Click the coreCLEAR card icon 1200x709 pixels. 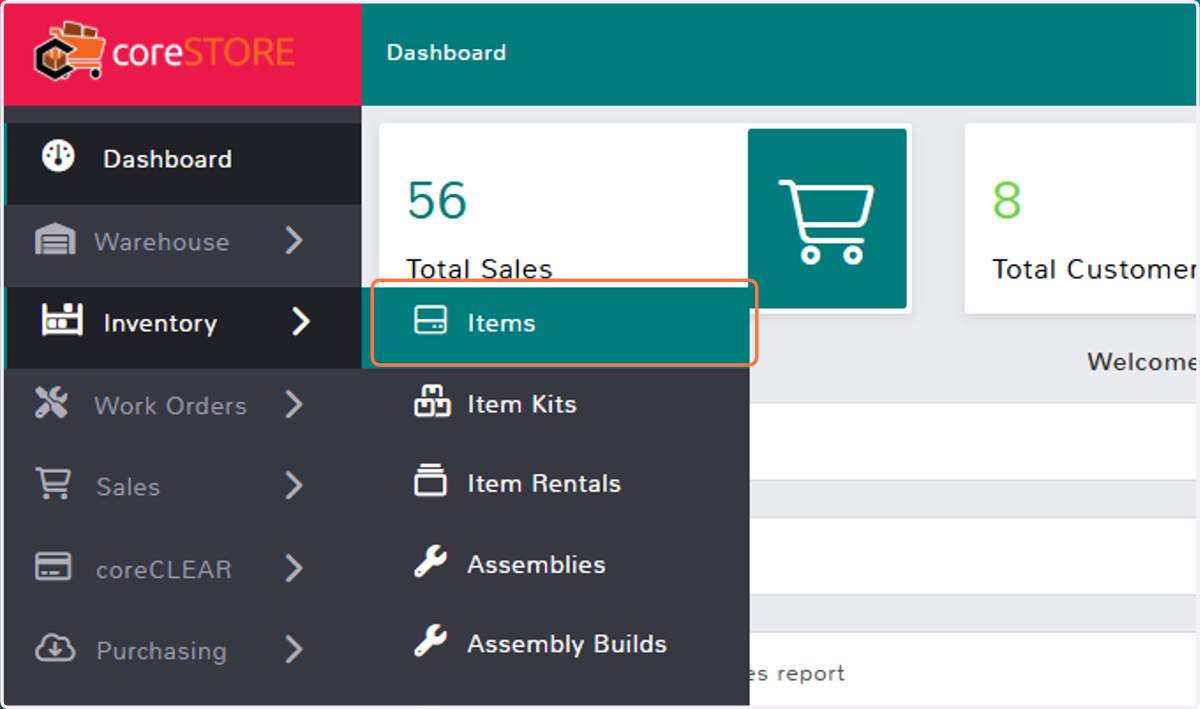[x=53, y=567]
